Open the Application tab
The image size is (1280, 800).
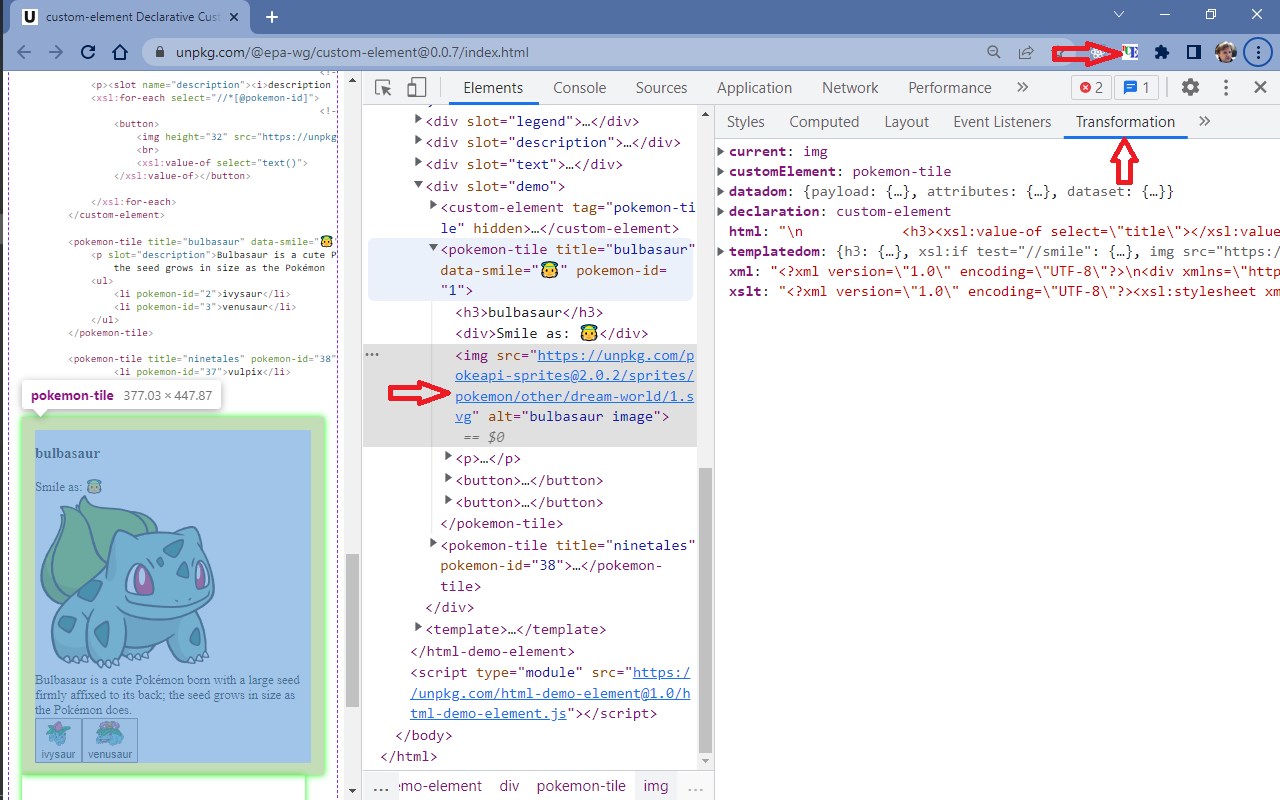point(754,88)
